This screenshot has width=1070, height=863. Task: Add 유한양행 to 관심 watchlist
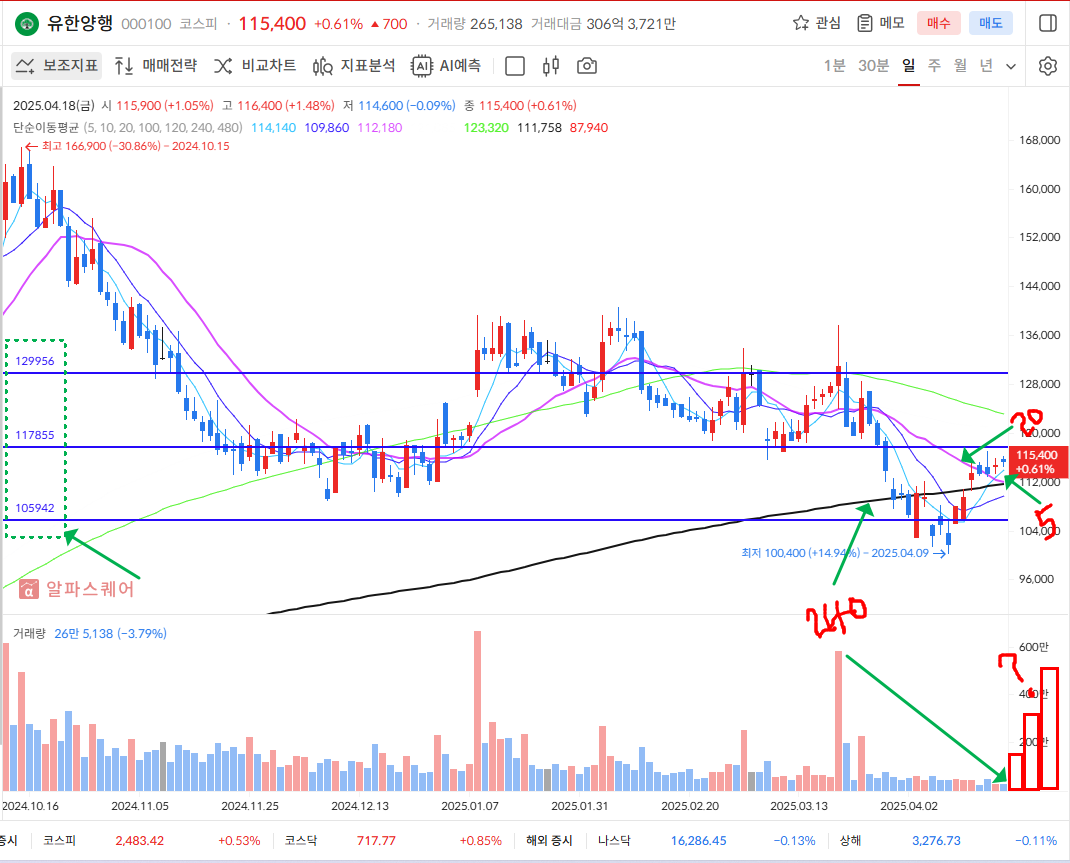pos(817,23)
